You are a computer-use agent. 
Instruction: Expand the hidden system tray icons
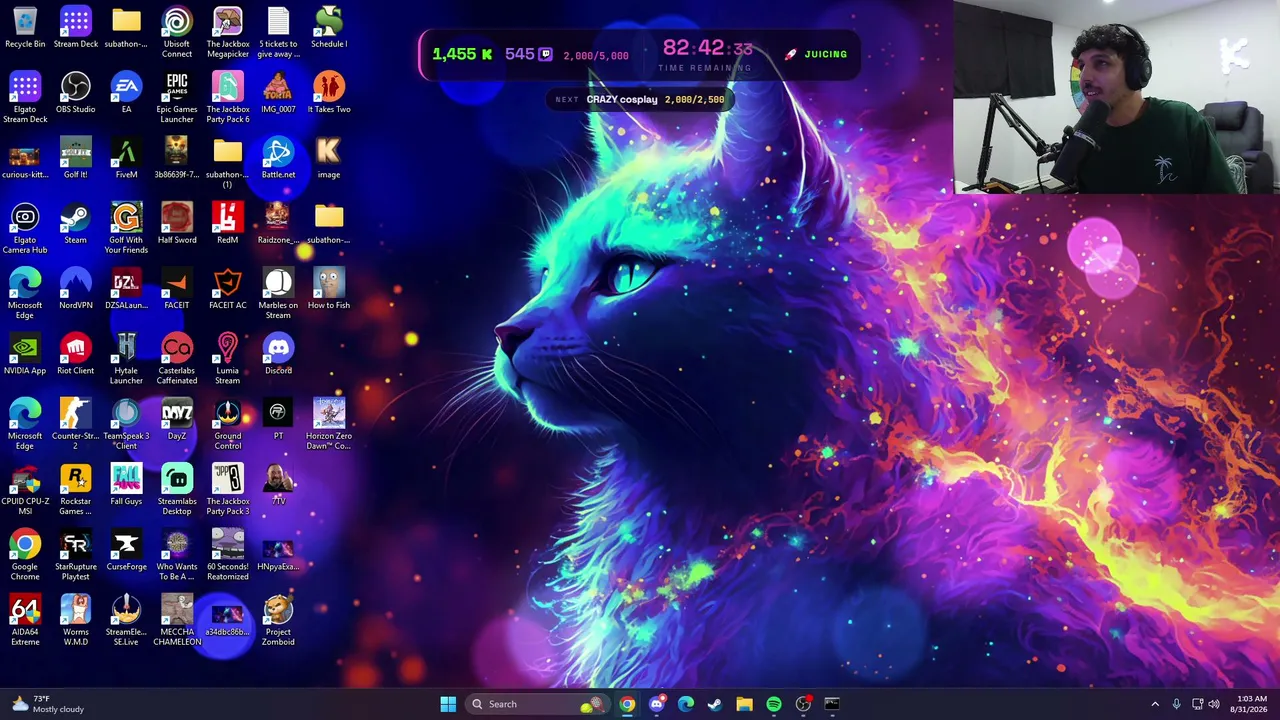1155,704
